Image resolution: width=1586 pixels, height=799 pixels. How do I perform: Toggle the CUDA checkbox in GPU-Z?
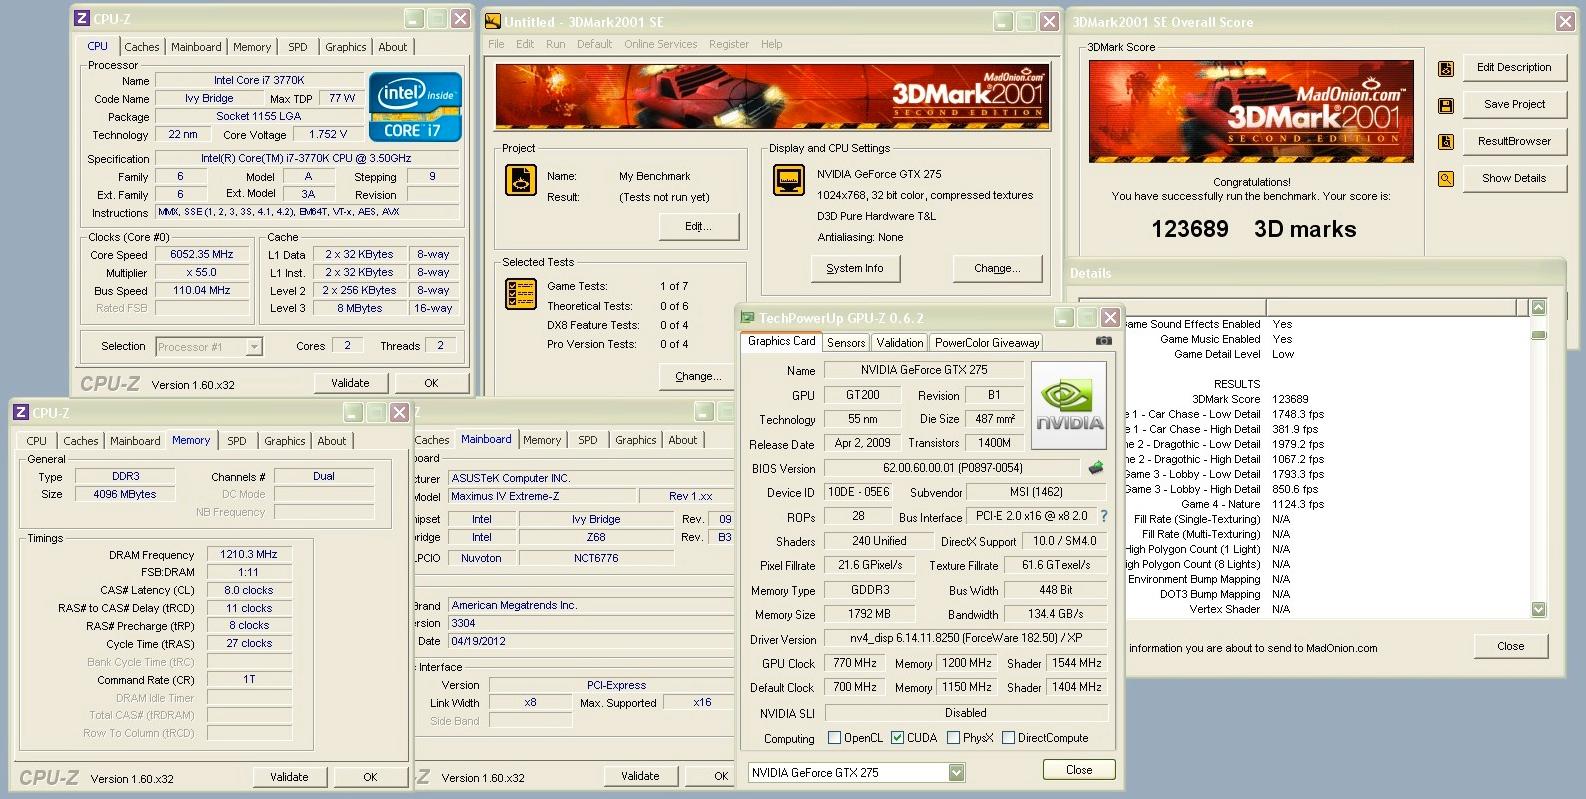point(897,738)
